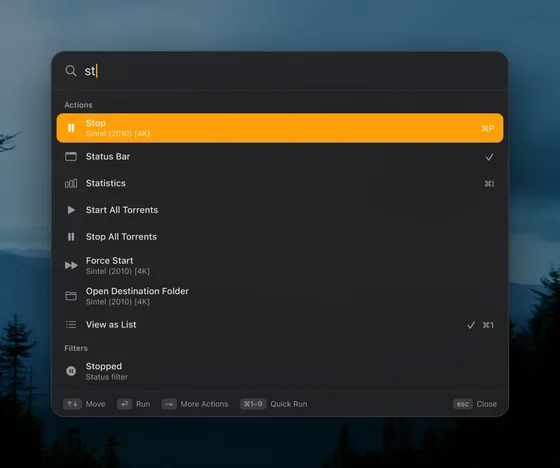Click the View as List checkmark
The image size is (560, 468).
point(471,325)
